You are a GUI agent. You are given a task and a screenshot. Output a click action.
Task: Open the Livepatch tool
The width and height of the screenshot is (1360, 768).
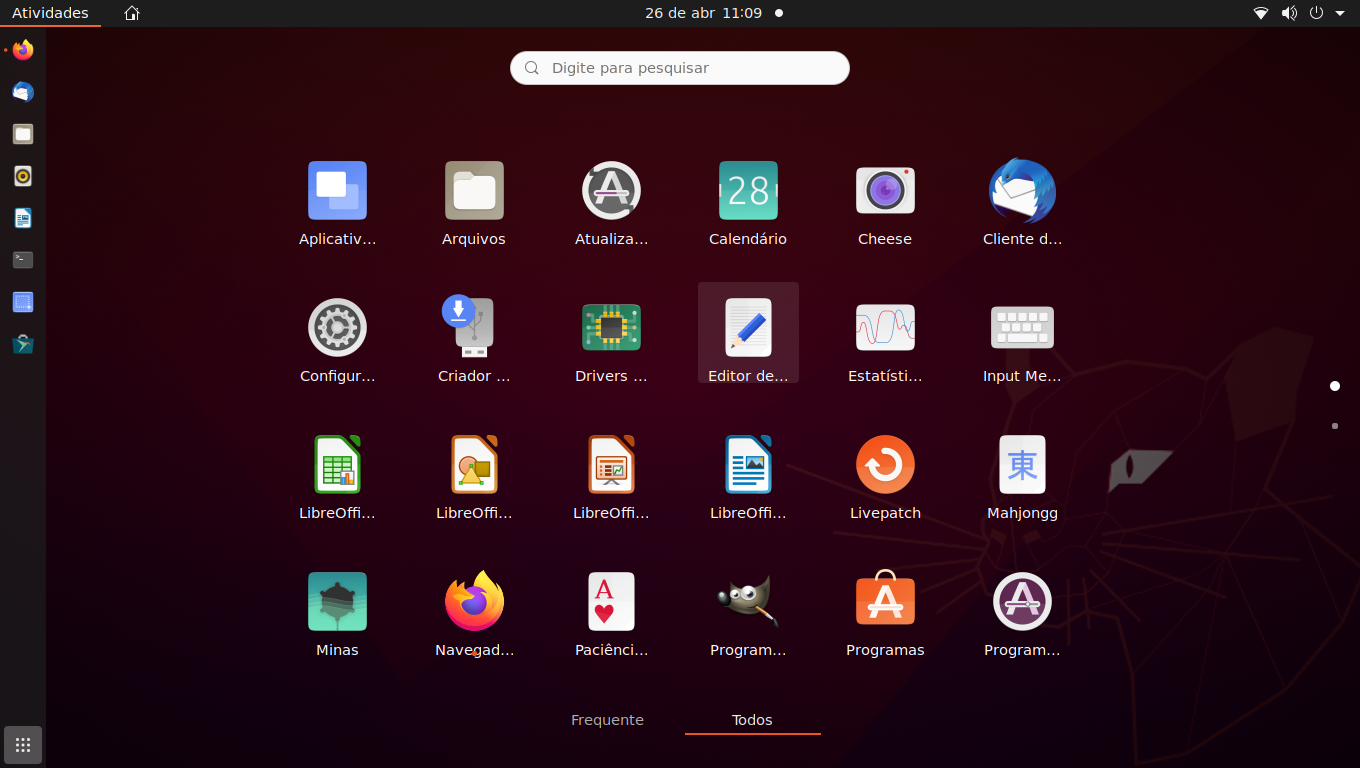pos(884,464)
